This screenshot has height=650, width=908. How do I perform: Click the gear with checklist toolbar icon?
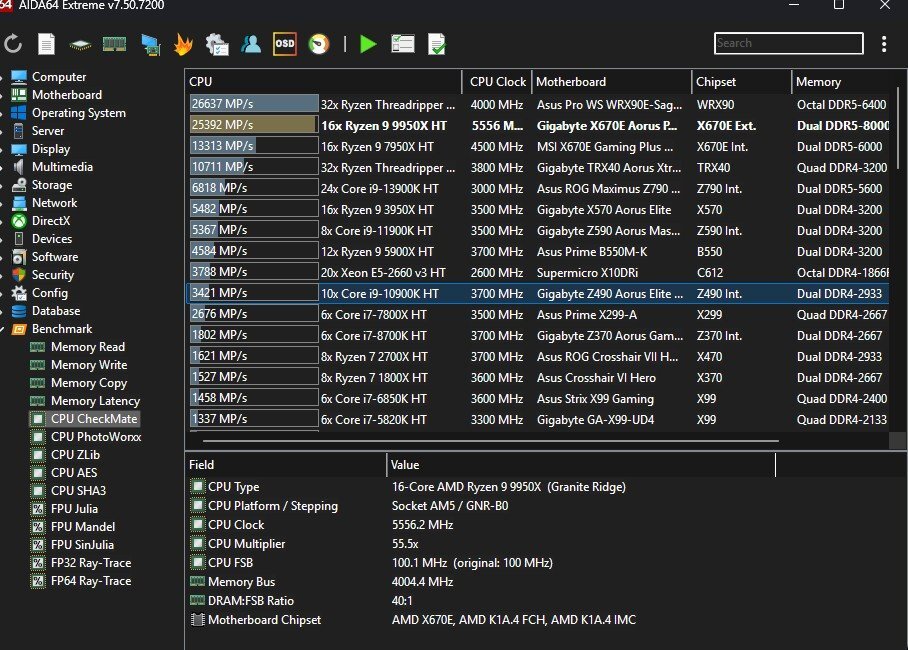(x=217, y=45)
